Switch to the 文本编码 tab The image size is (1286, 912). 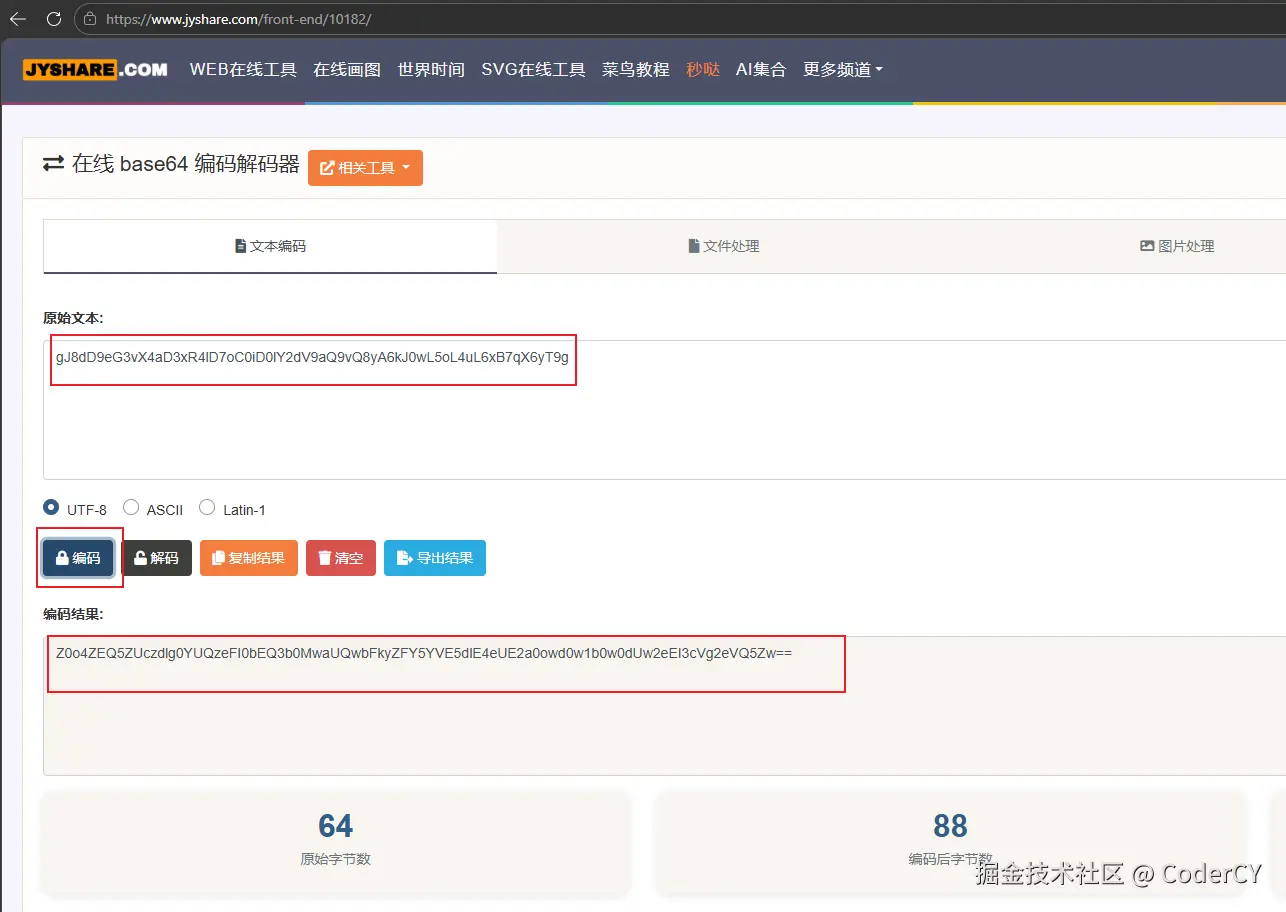pos(270,246)
